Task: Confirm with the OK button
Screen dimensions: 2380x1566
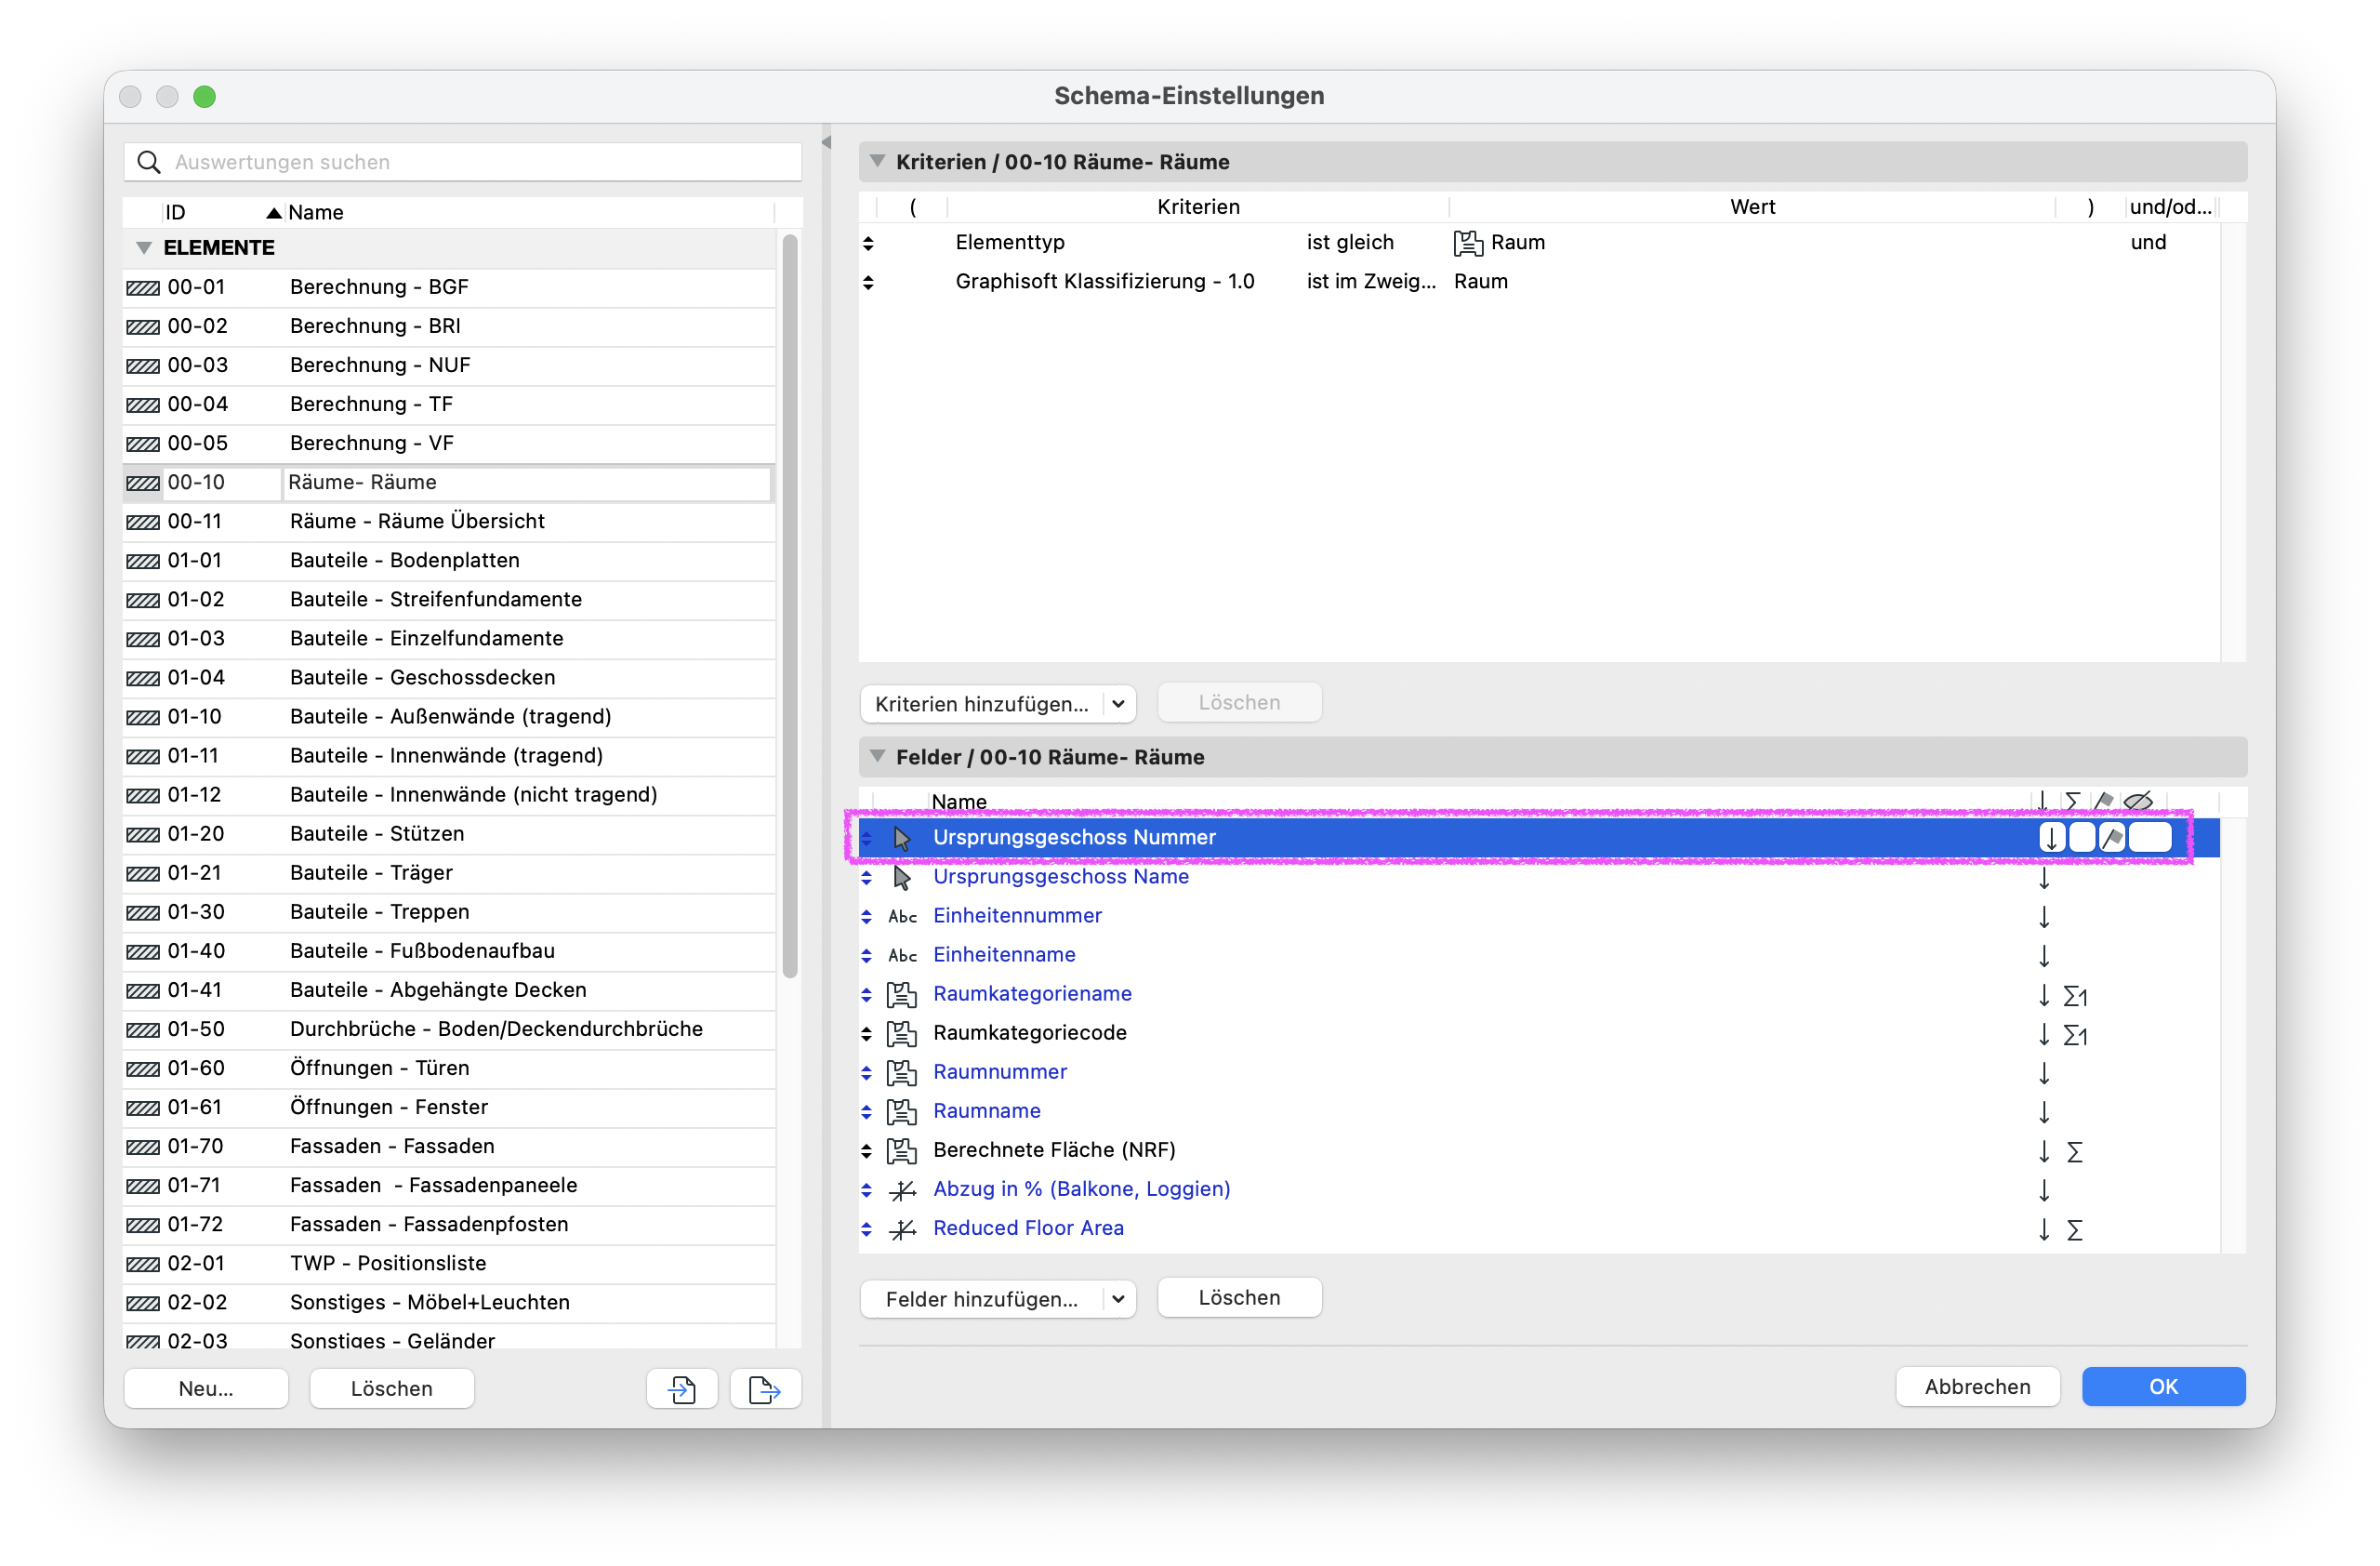Action: click(2163, 1386)
